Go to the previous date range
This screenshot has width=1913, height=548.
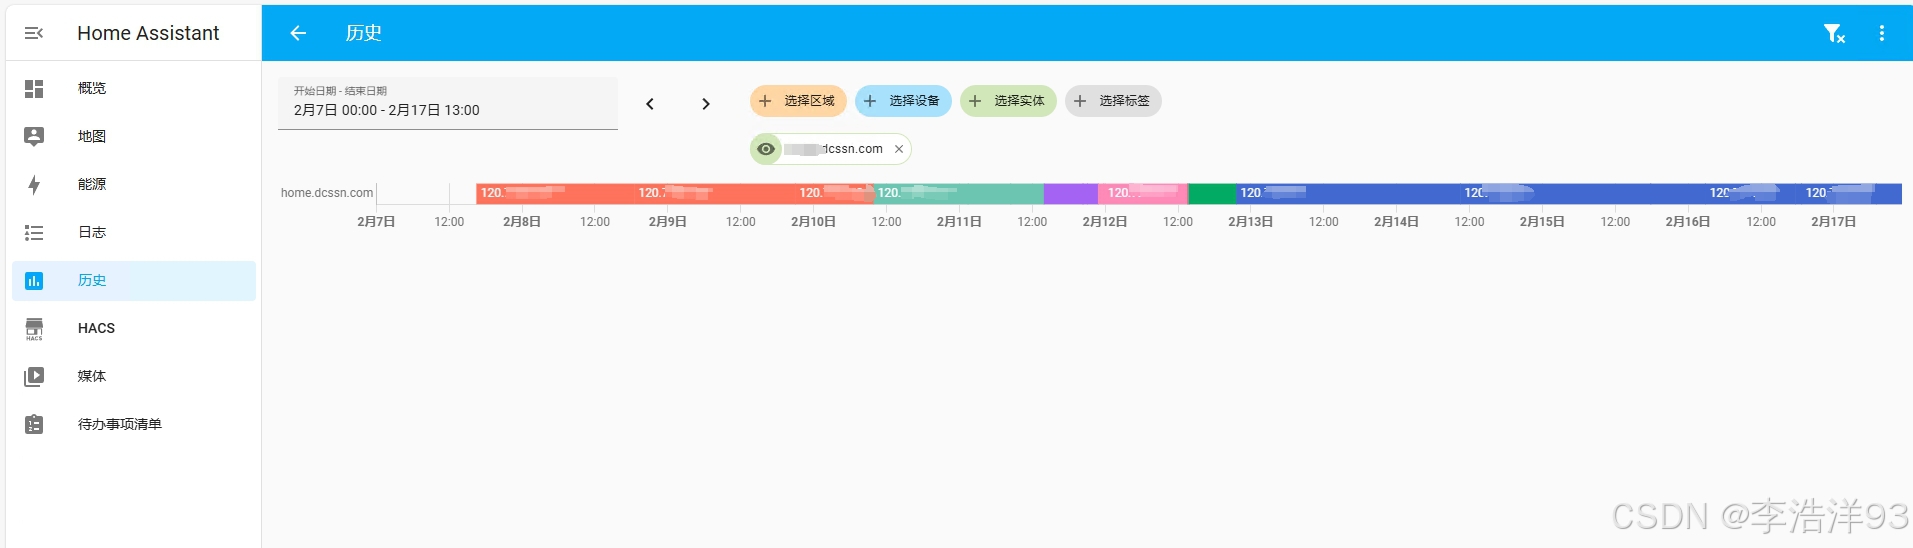pyautogui.click(x=650, y=103)
